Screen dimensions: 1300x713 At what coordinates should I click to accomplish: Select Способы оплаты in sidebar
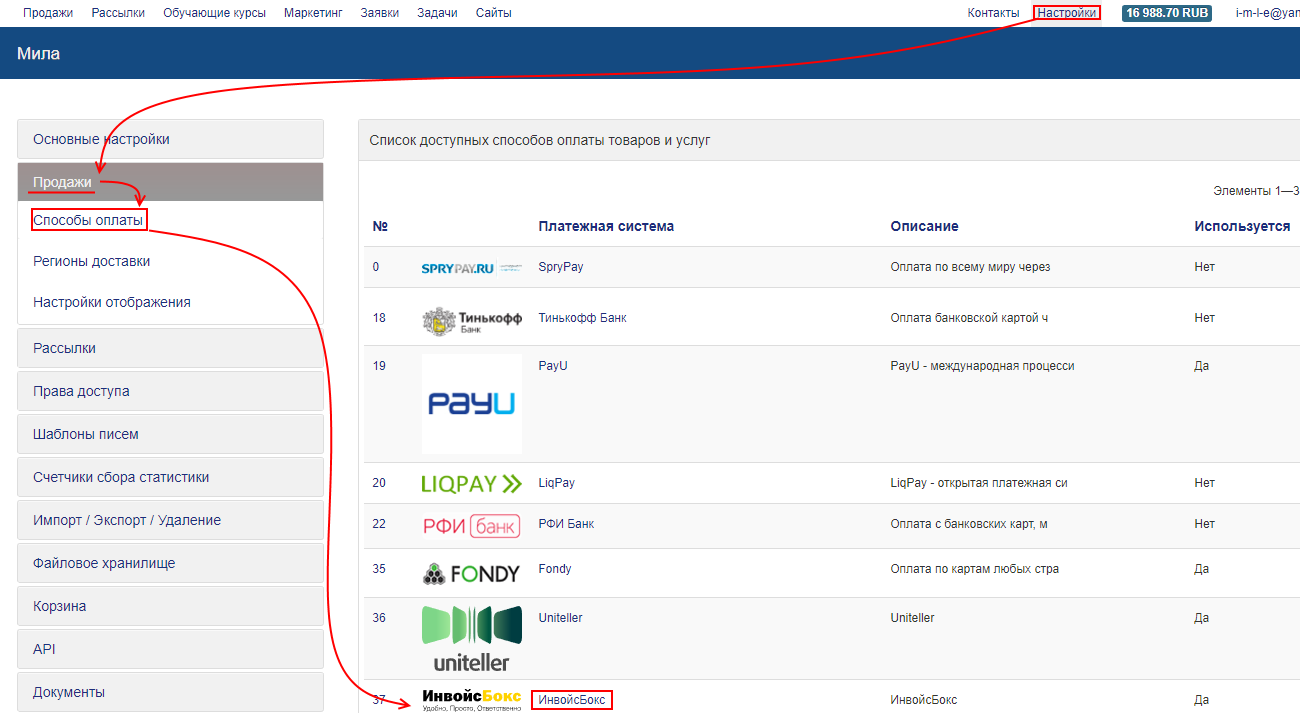[88, 220]
